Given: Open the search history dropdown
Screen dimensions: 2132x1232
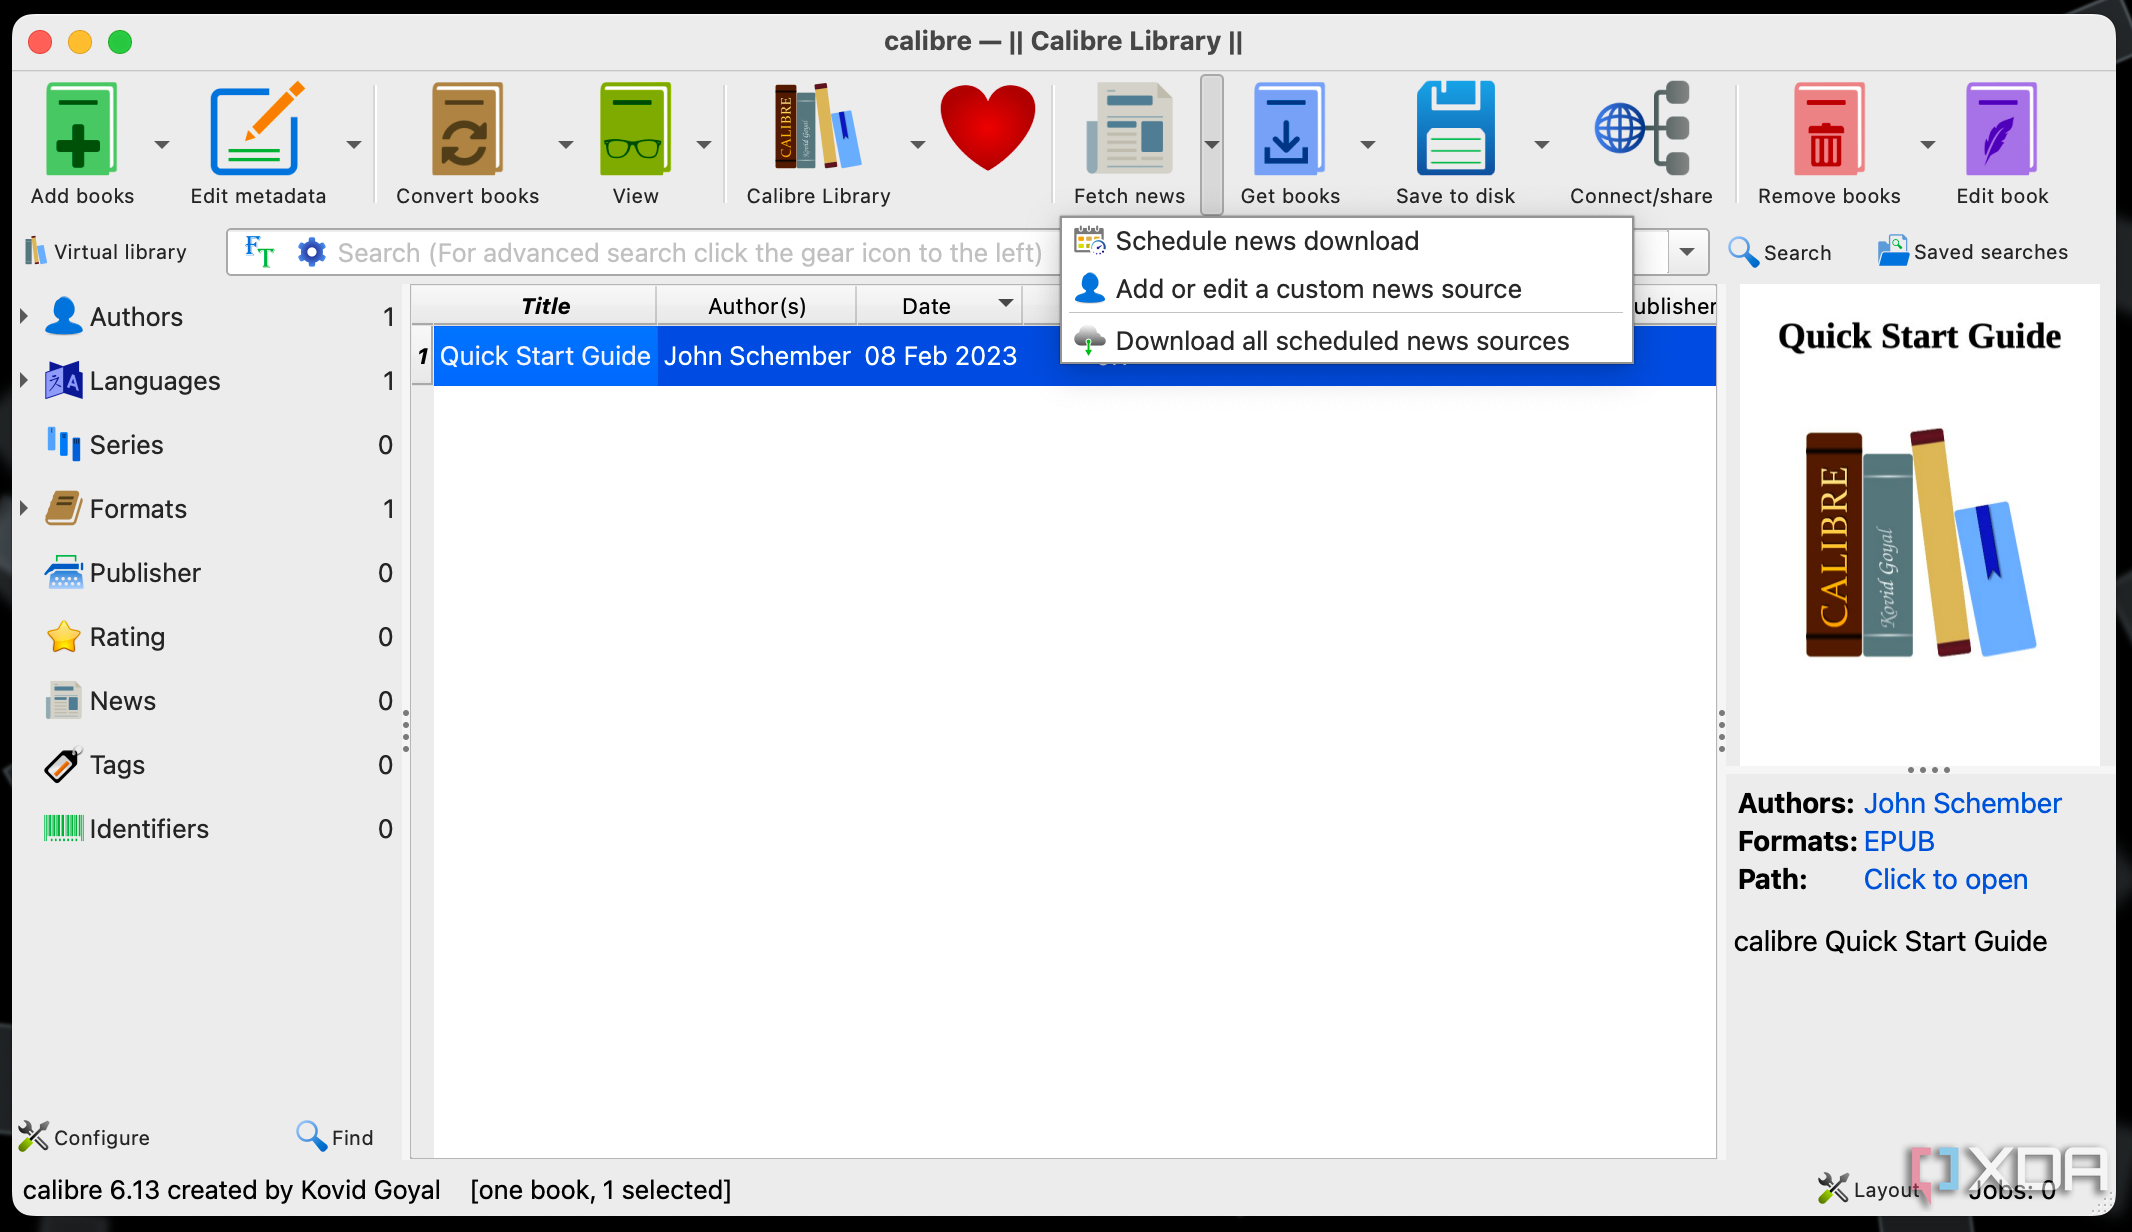Looking at the screenshot, I should coord(1687,252).
